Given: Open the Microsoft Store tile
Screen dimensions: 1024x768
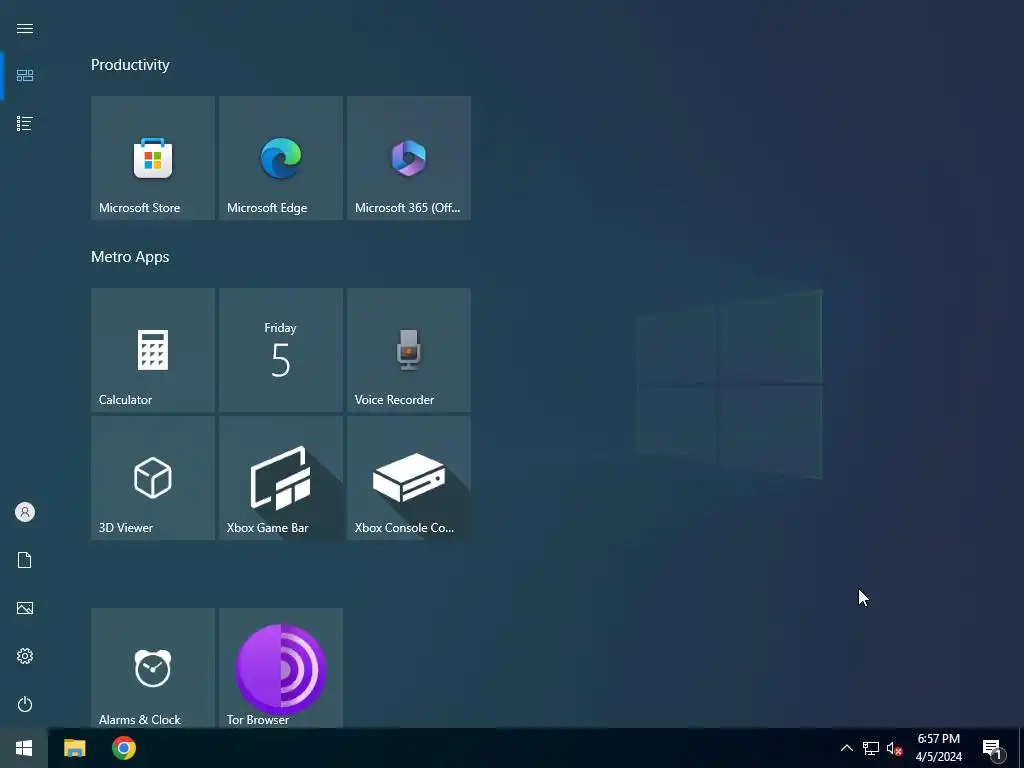Looking at the screenshot, I should (153, 158).
